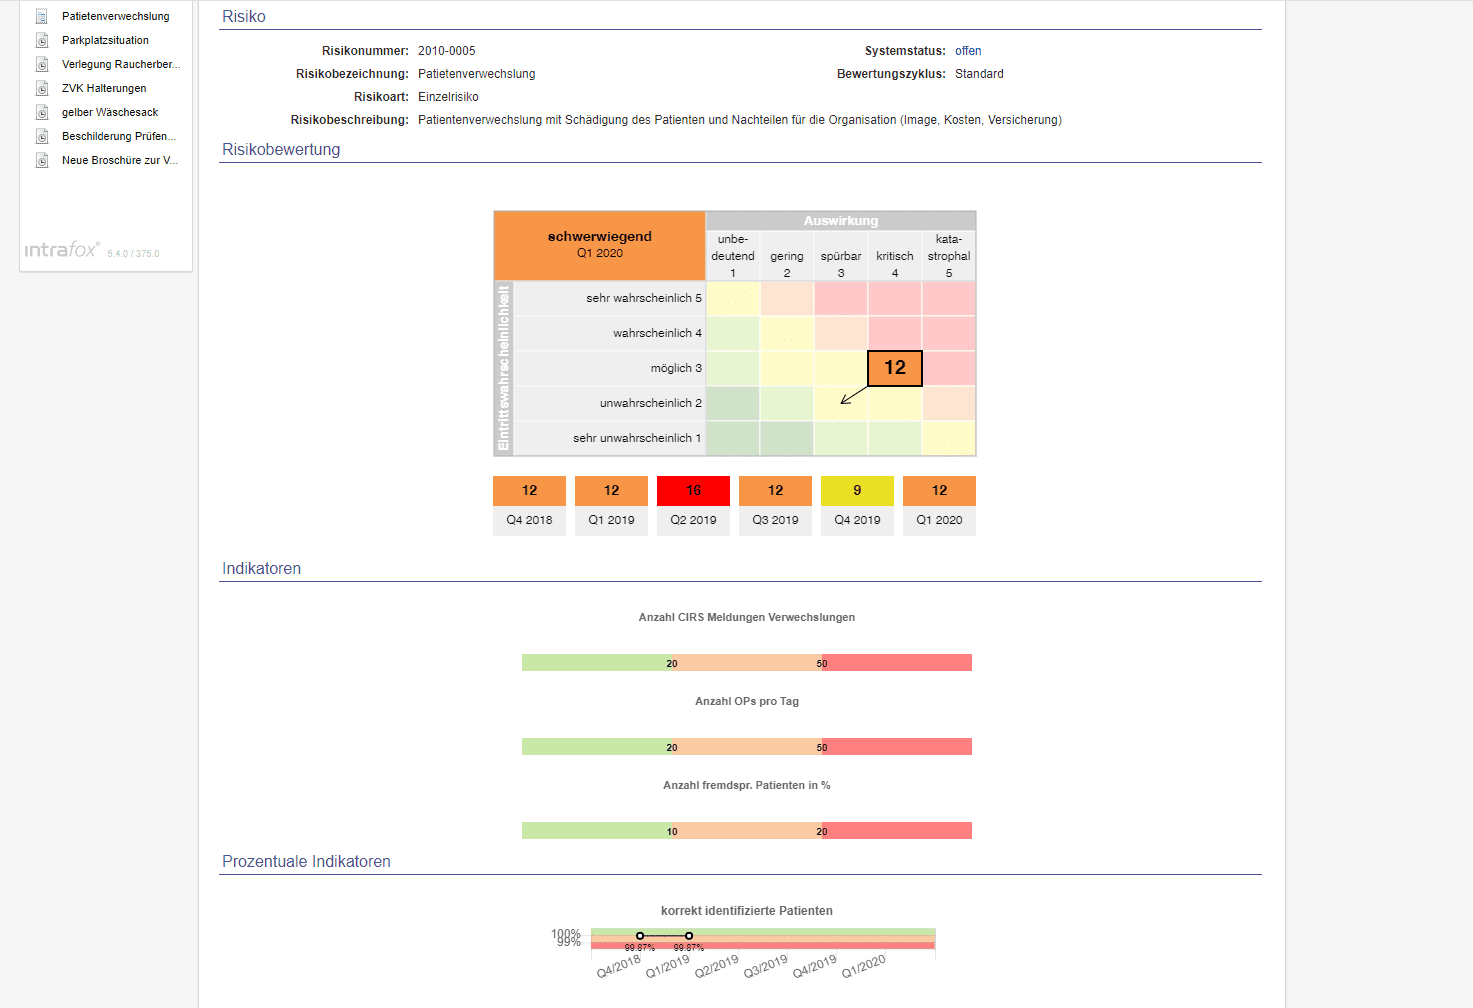Viewport: 1473px width, 1008px height.
Task: Open the offen system status link
Action: [x=967, y=51]
